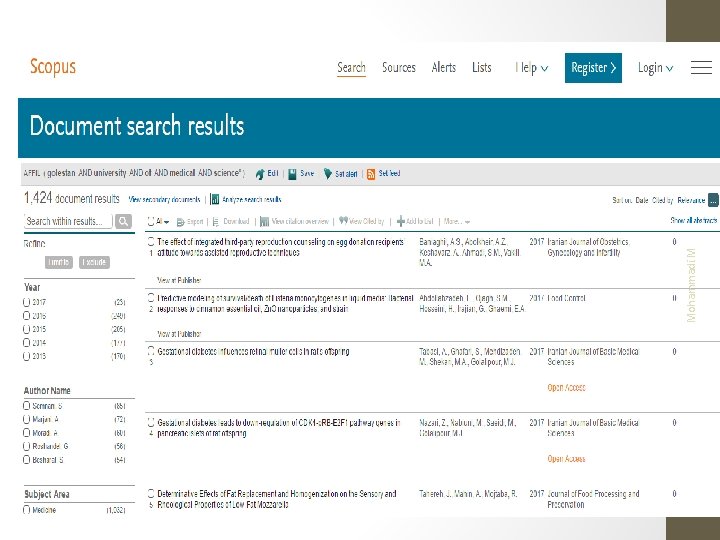The width and height of the screenshot is (720, 540).
Task: Check the 2015 year filter
Action: coord(27,329)
